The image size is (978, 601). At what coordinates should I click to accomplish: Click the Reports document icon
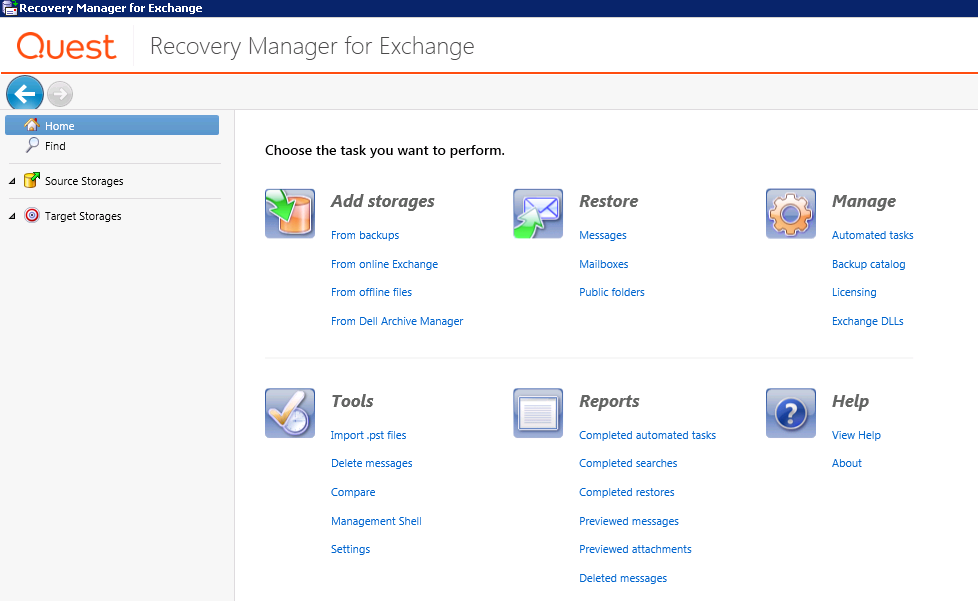click(x=538, y=413)
